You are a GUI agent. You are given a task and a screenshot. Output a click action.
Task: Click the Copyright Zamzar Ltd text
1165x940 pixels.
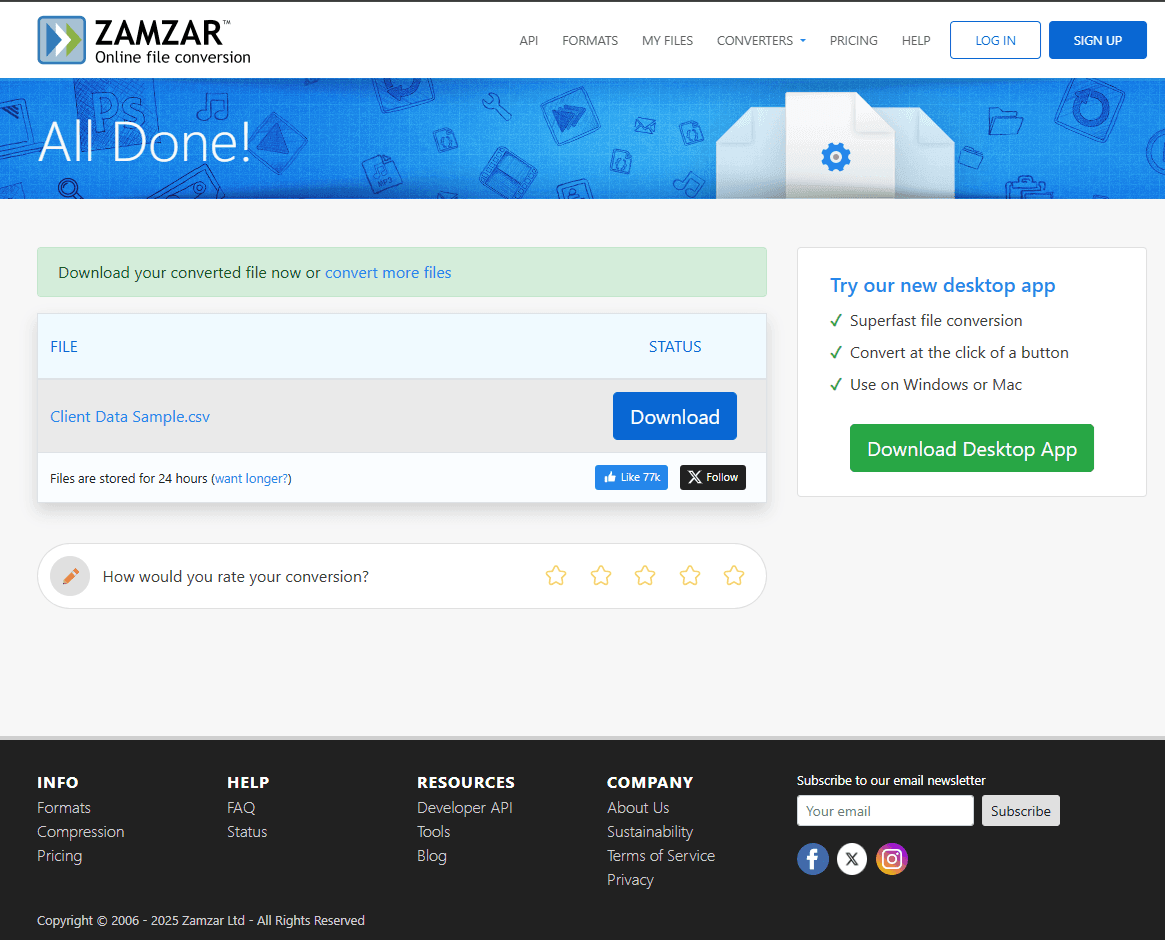point(201,920)
